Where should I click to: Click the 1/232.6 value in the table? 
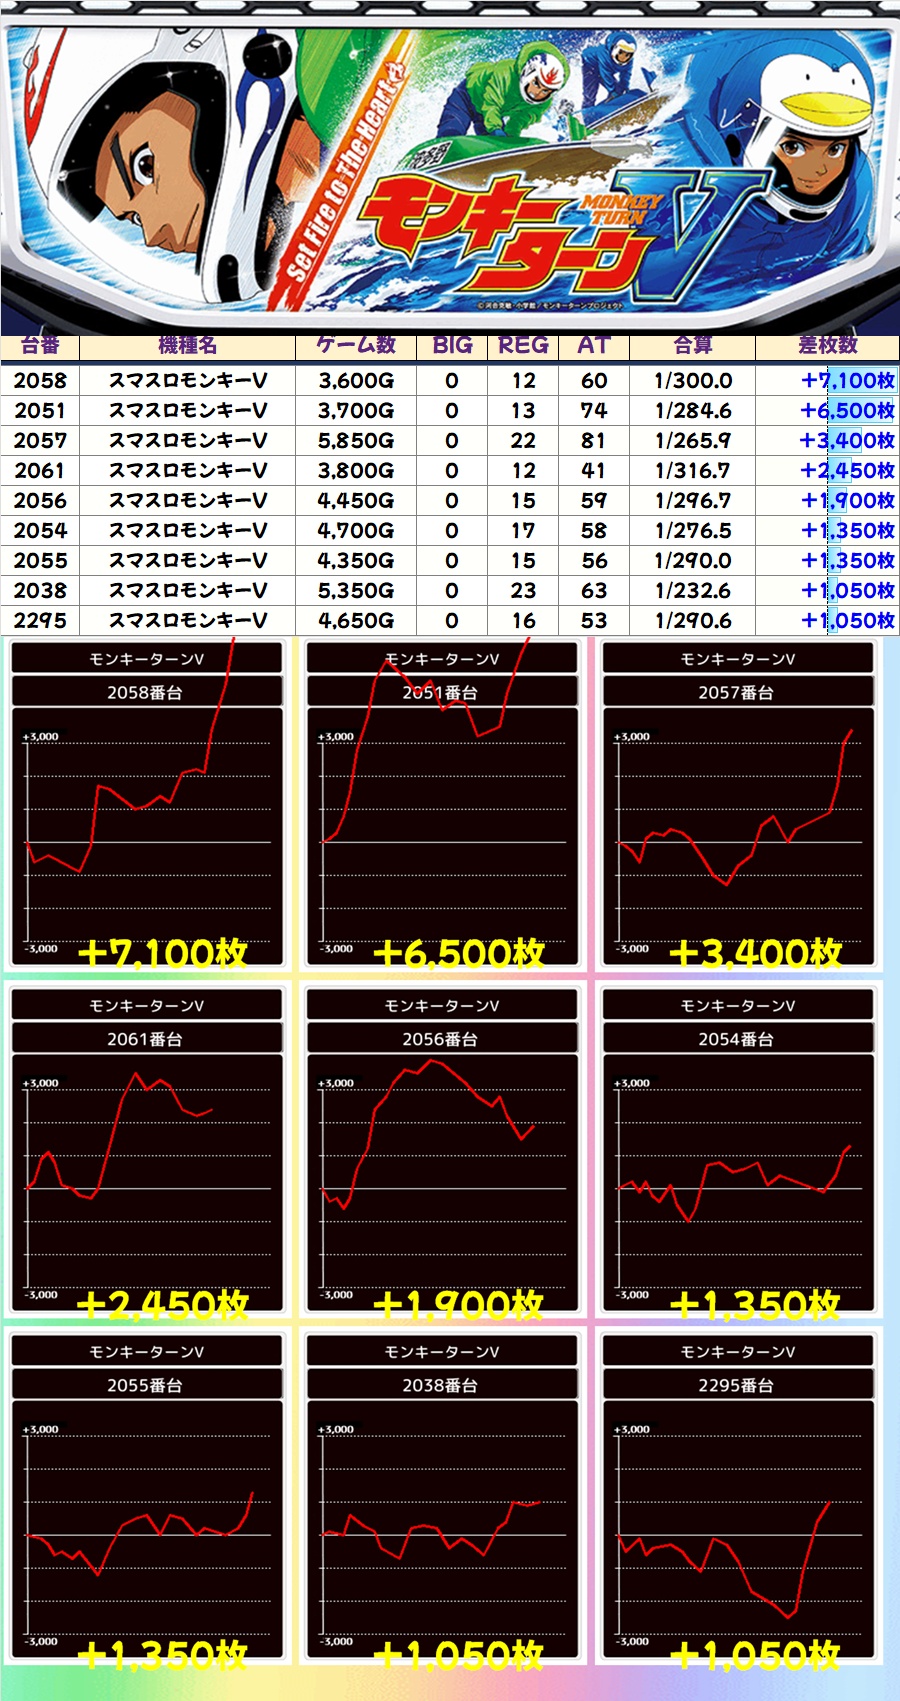692,591
